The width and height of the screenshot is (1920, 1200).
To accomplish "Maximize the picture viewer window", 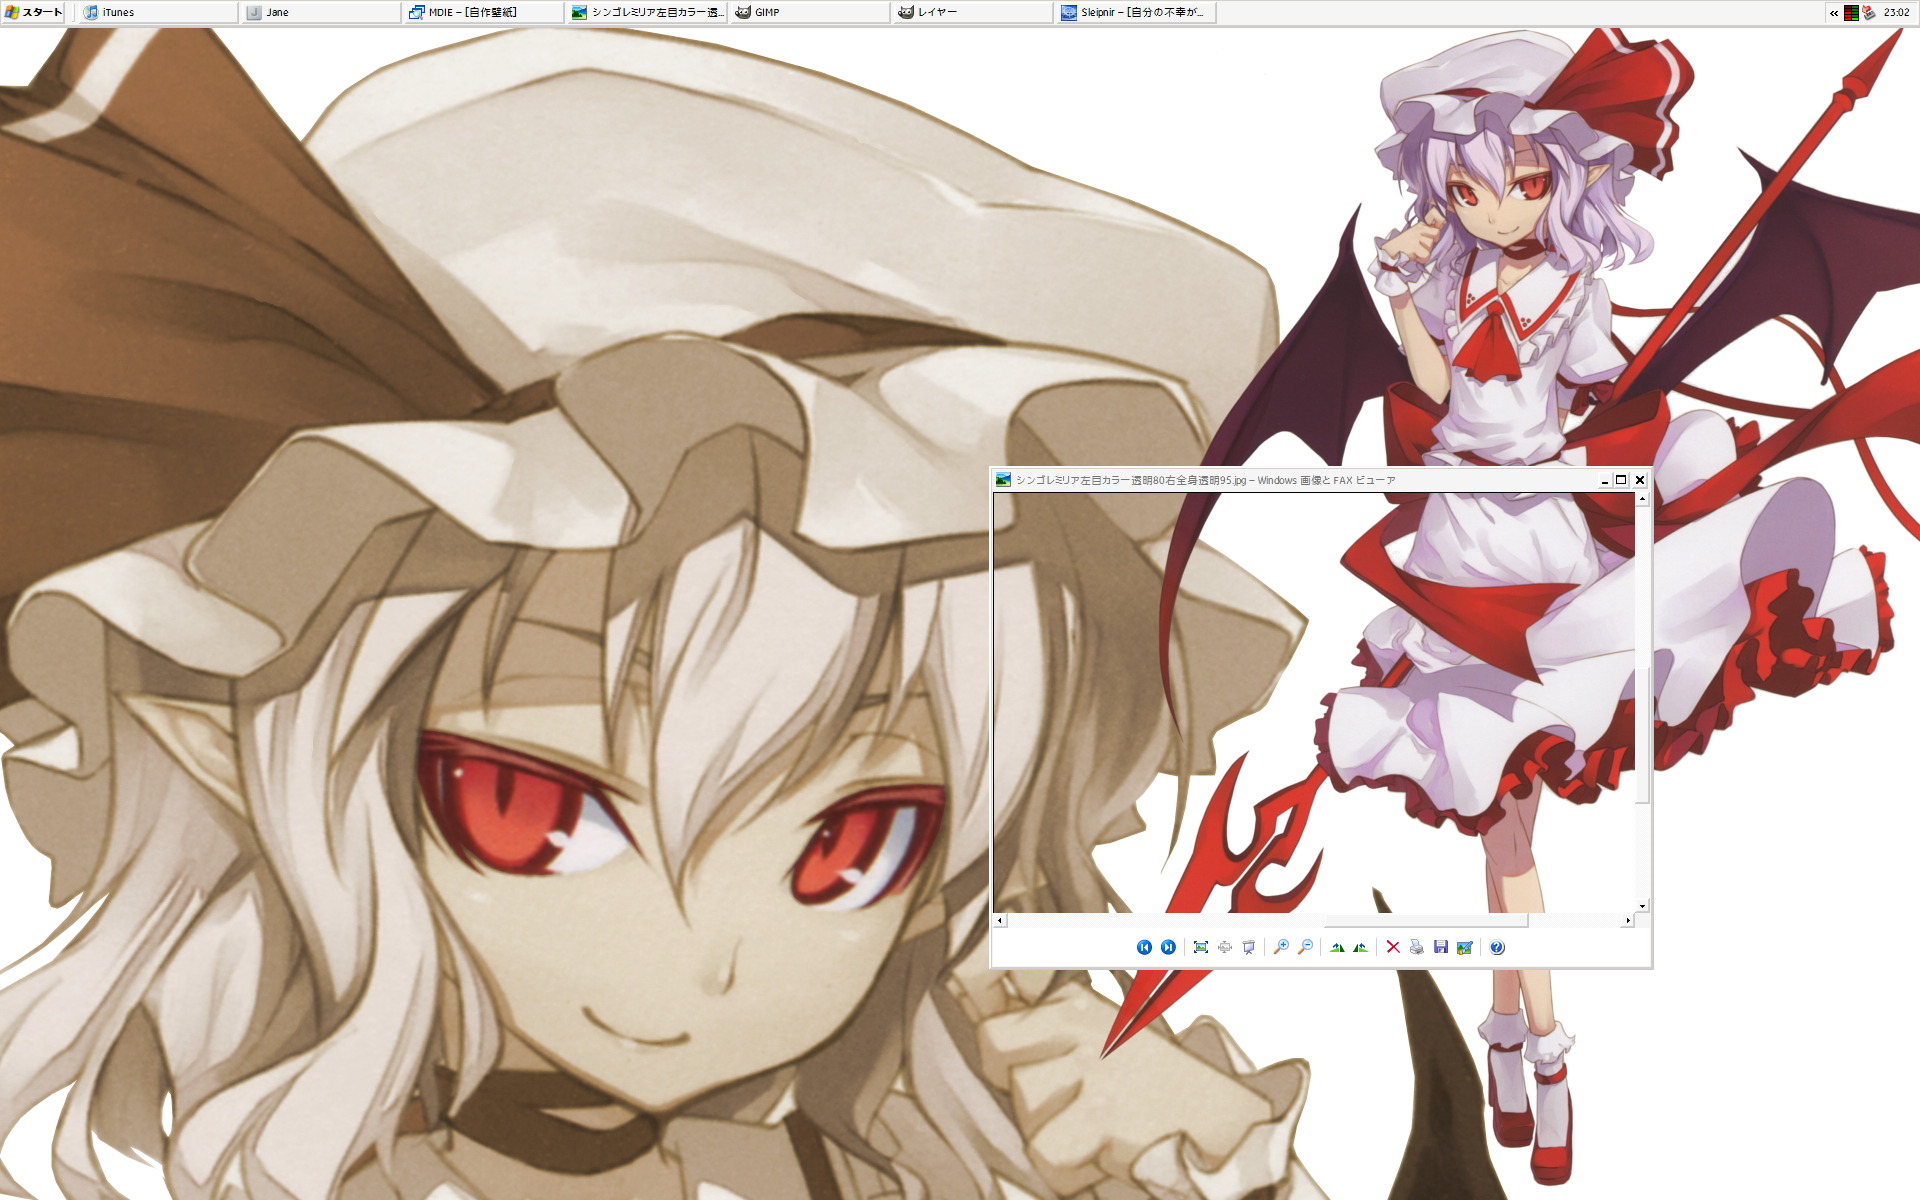I will [x=1621, y=480].
